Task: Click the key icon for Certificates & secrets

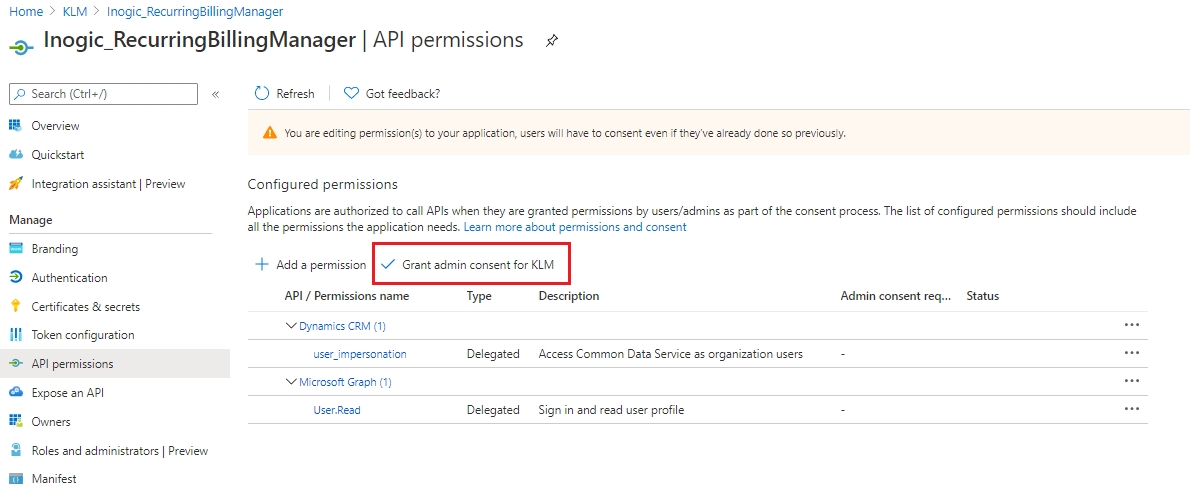Action: [x=15, y=307]
